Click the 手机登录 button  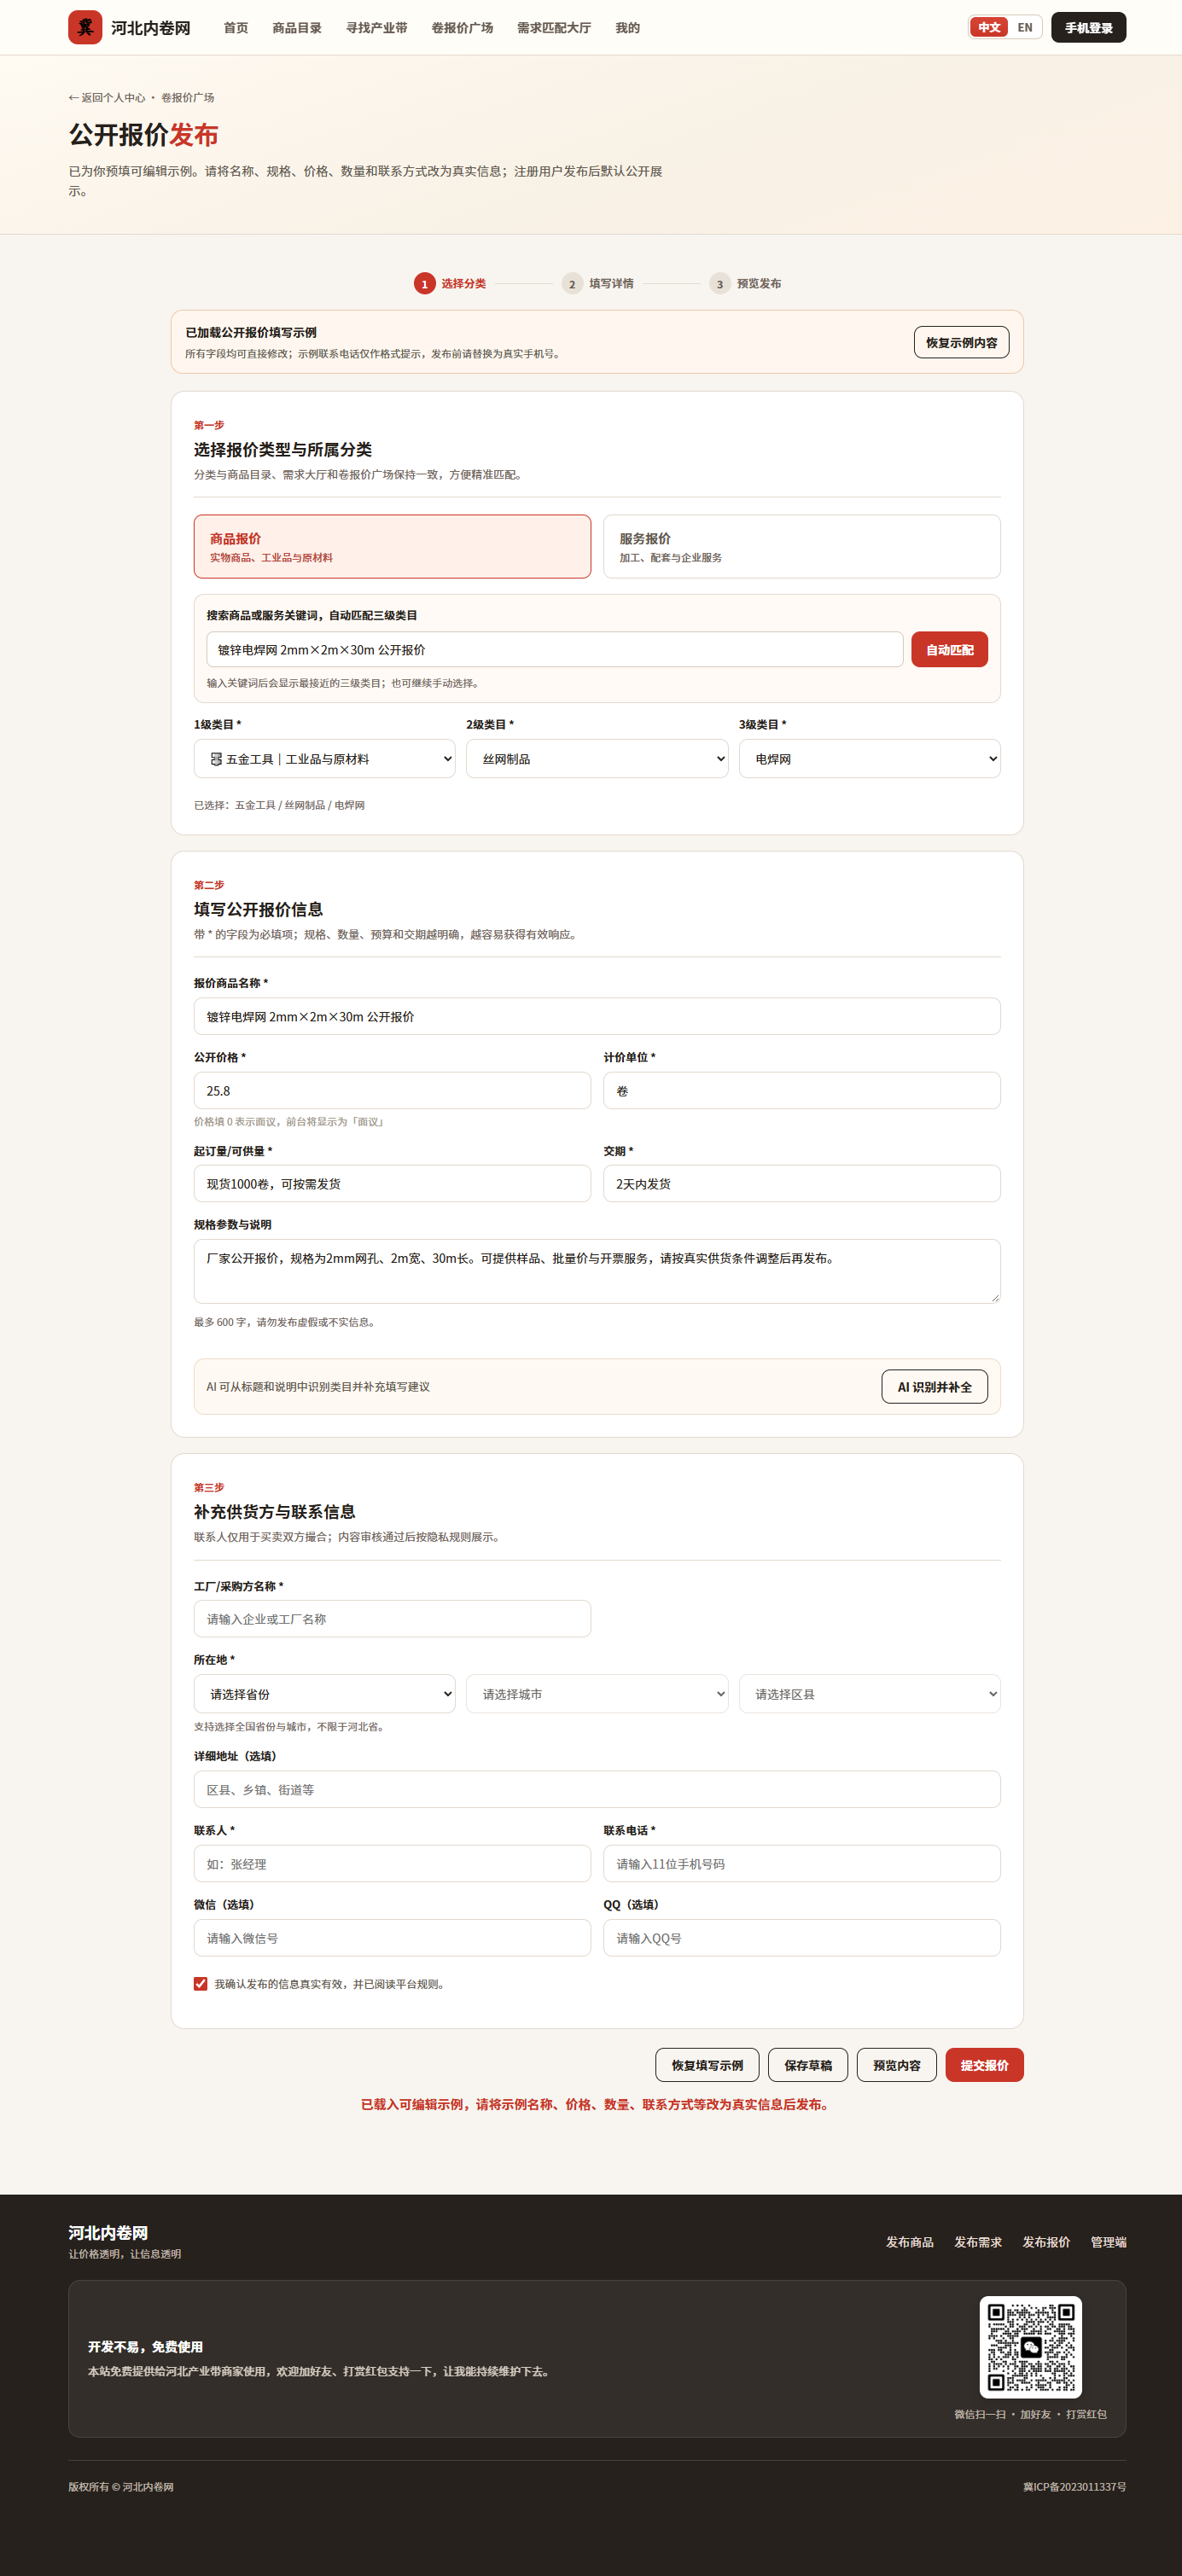[1088, 27]
